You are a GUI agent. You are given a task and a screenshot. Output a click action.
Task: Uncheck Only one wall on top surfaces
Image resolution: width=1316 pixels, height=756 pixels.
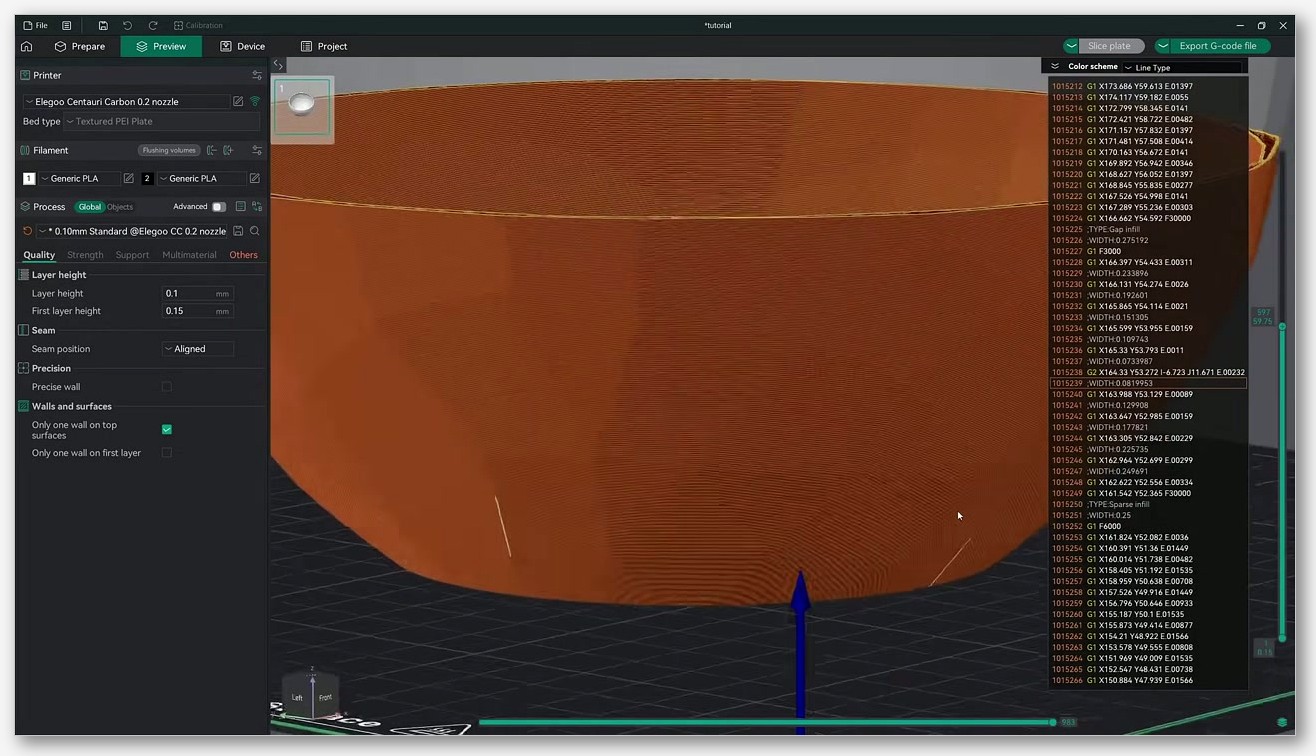[x=167, y=429]
